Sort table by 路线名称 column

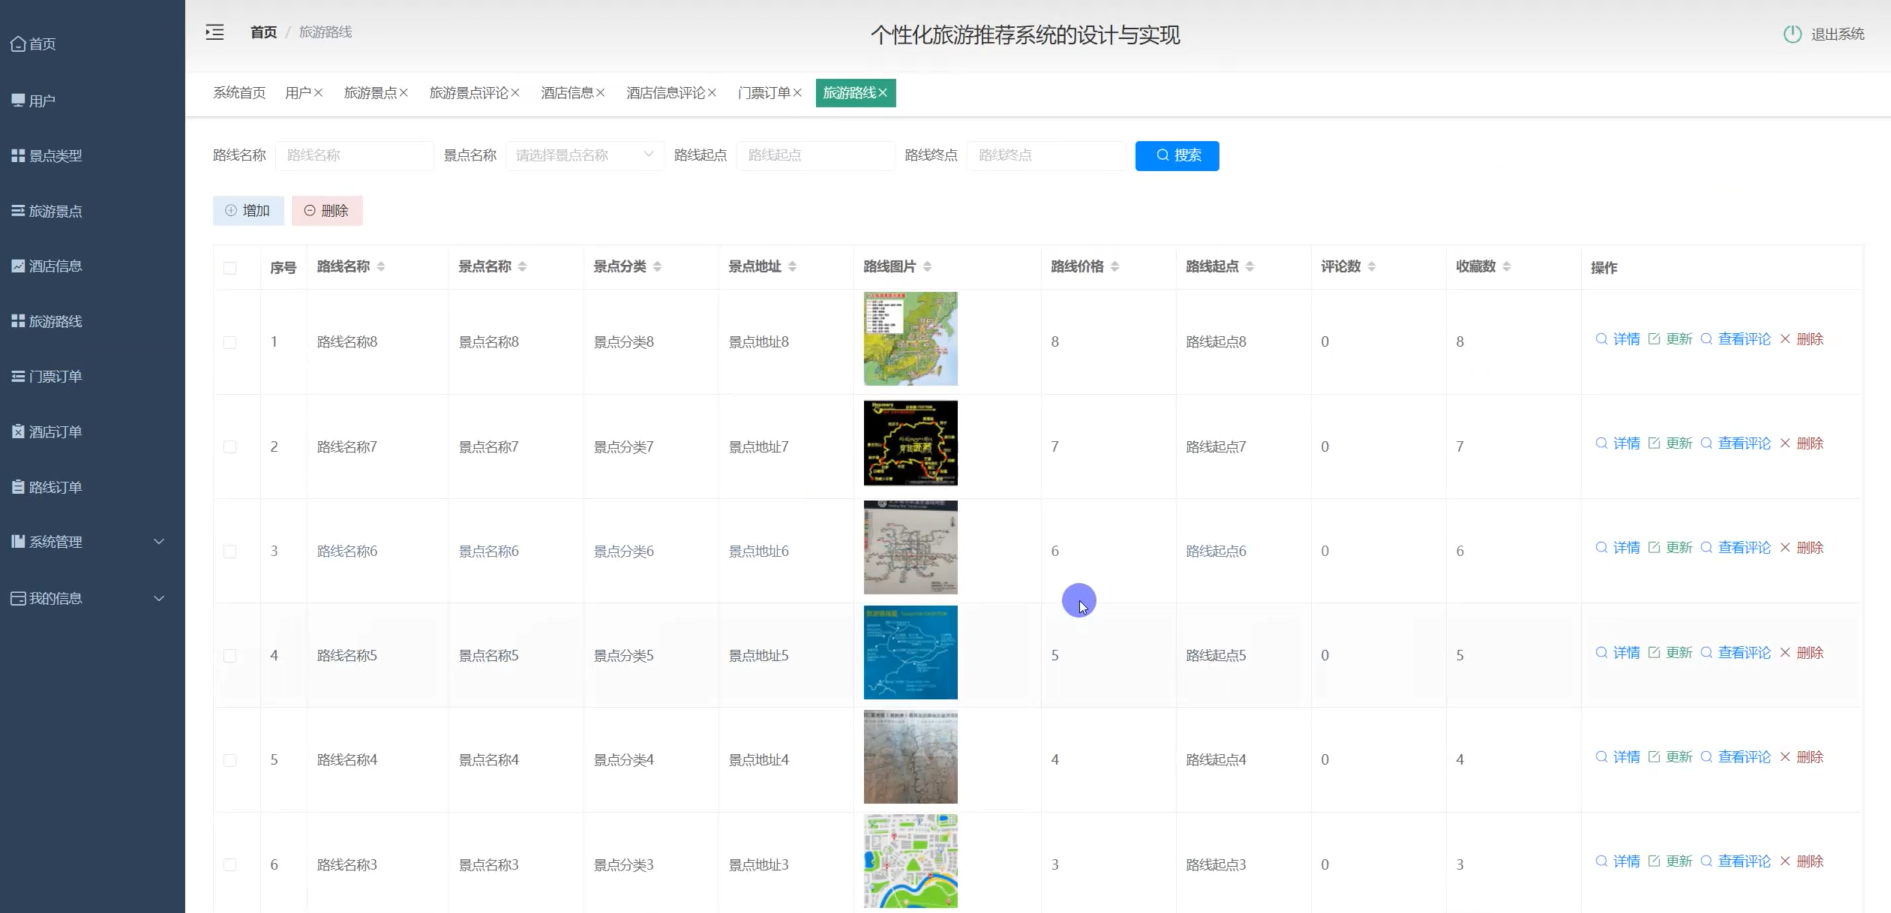click(x=381, y=267)
